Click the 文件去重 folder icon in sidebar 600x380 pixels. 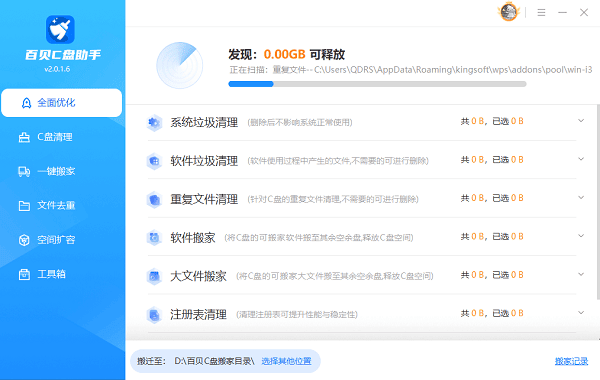(24, 206)
